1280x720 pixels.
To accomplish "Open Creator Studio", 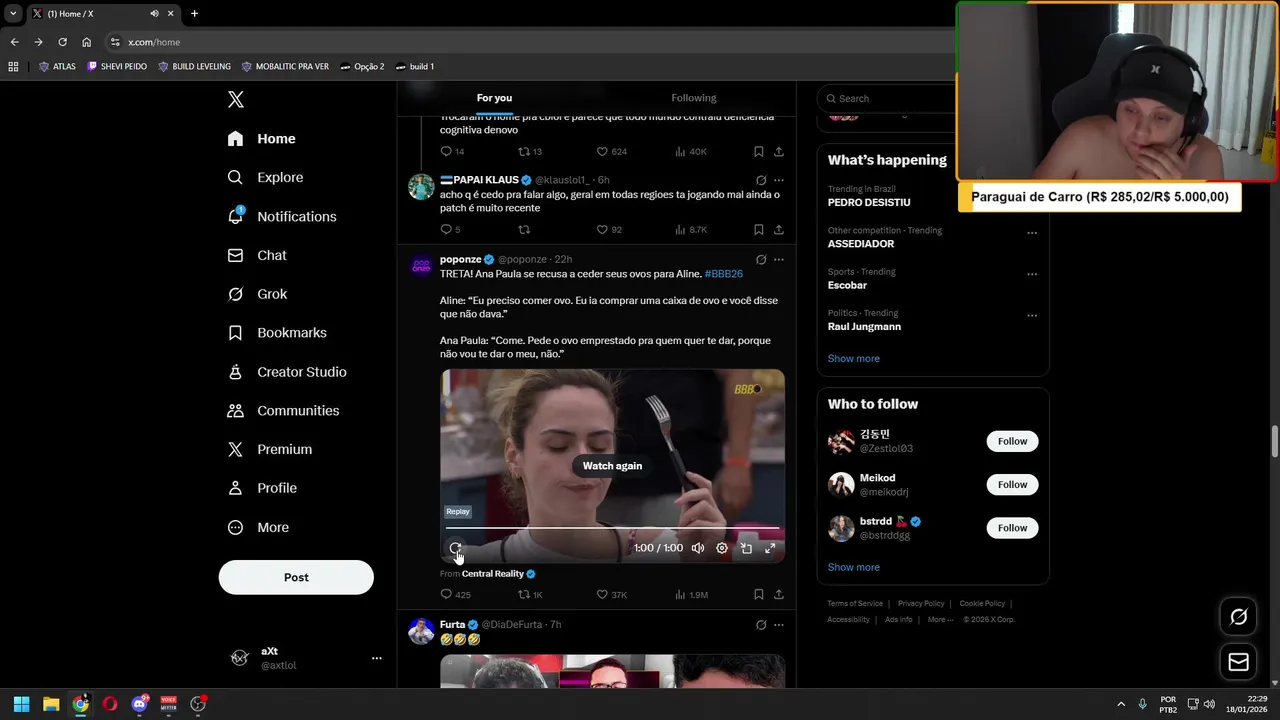I will (287, 371).
